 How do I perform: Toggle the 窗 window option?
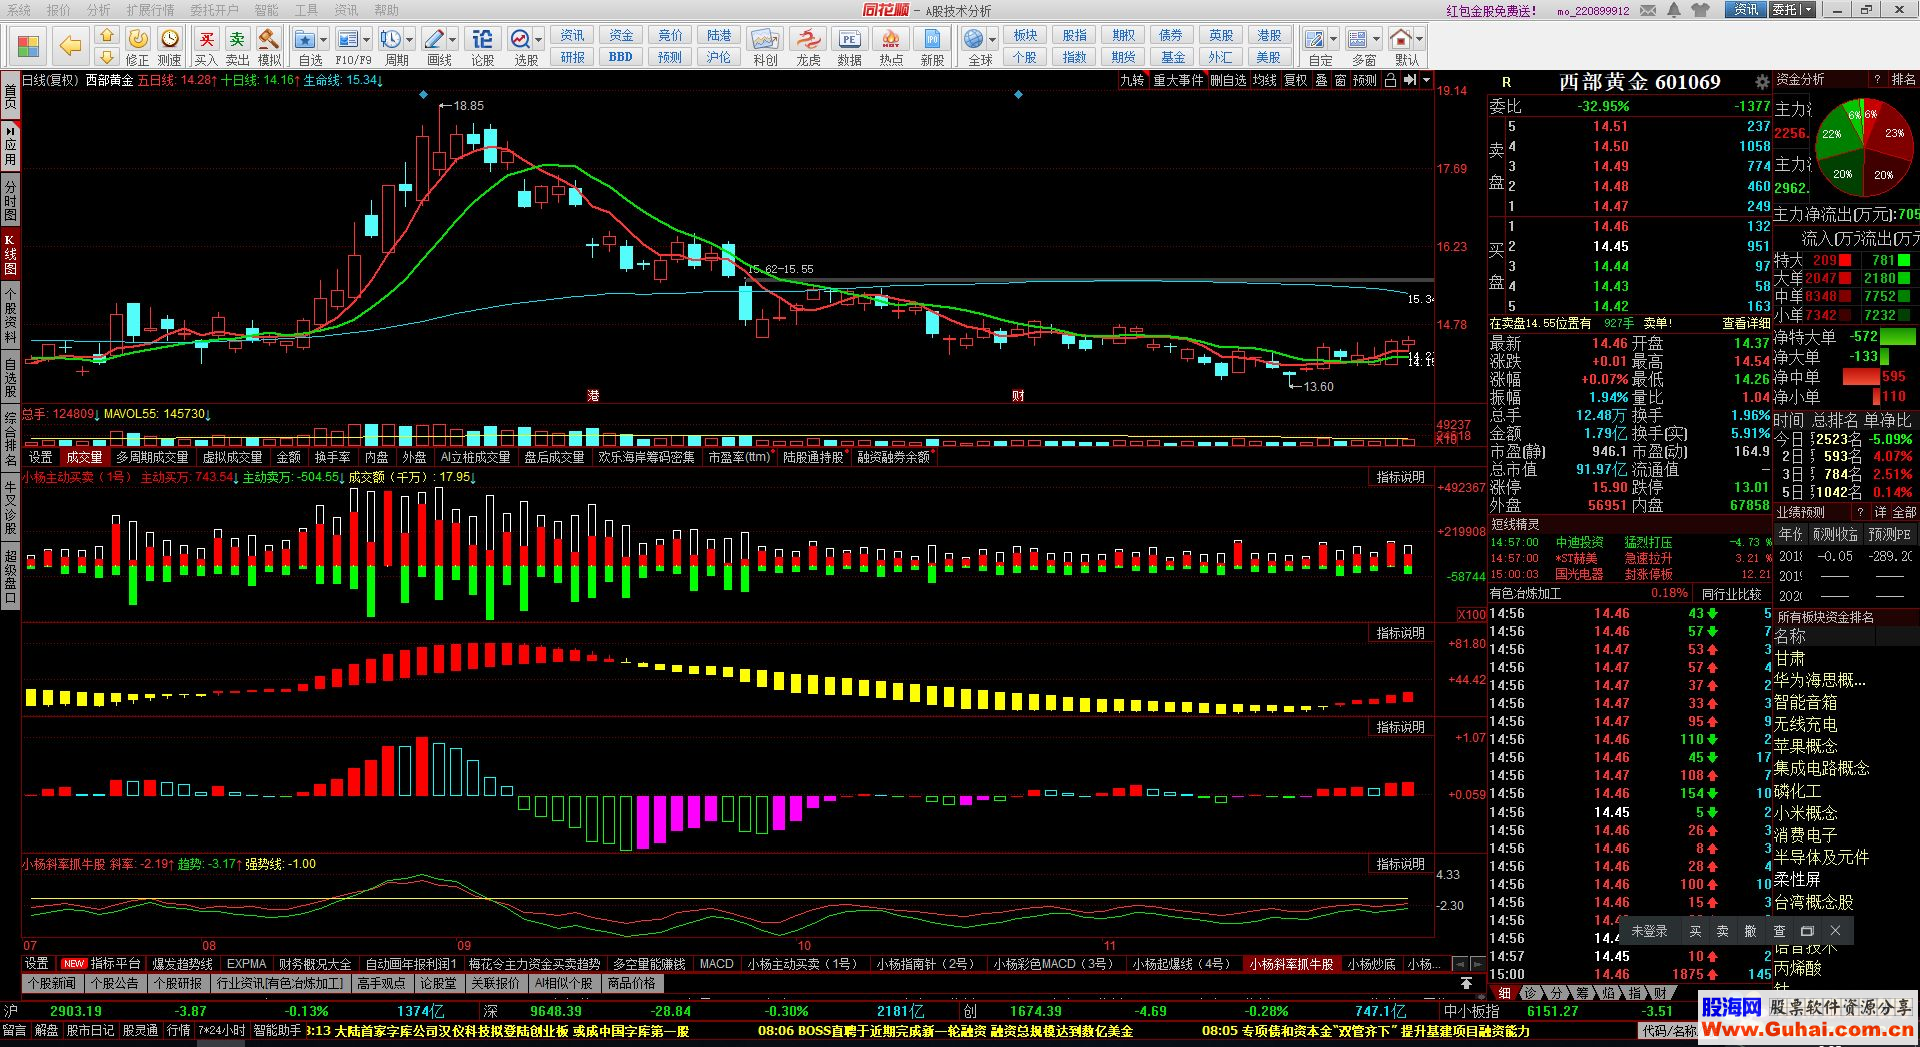[1340, 80]
